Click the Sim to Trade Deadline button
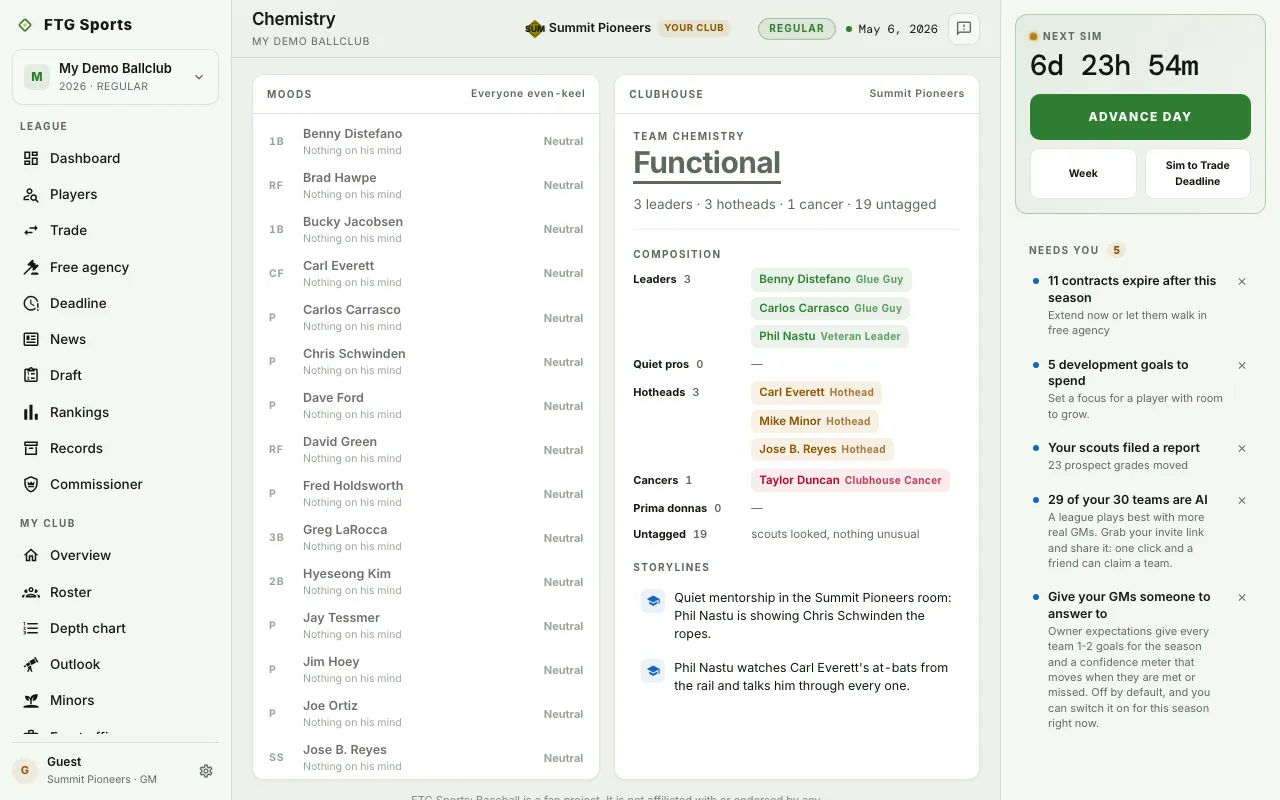The image size is (1280, 800). pyautogui.click(x=1198, y=174)
